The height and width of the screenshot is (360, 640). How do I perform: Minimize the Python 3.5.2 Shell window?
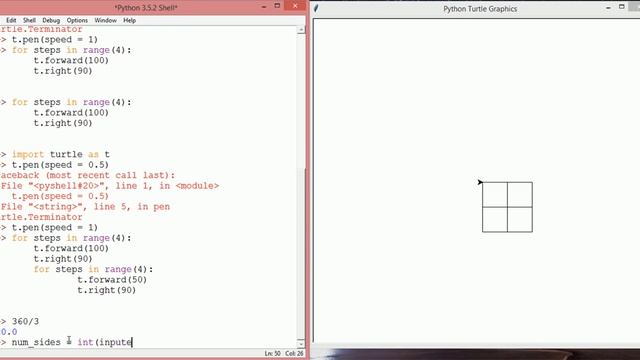point(264,7)
